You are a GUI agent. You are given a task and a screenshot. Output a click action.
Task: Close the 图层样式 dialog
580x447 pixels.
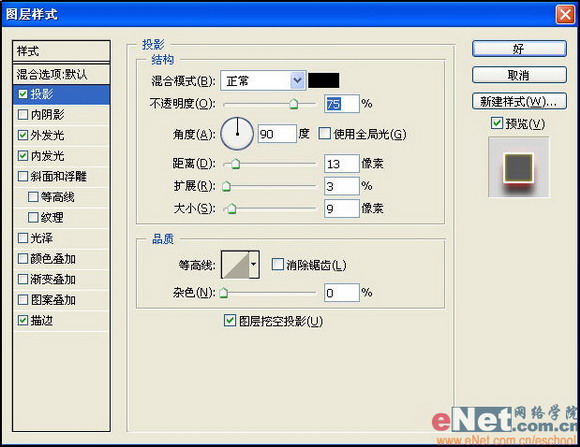pyautogui.click(x=565, y=15)
